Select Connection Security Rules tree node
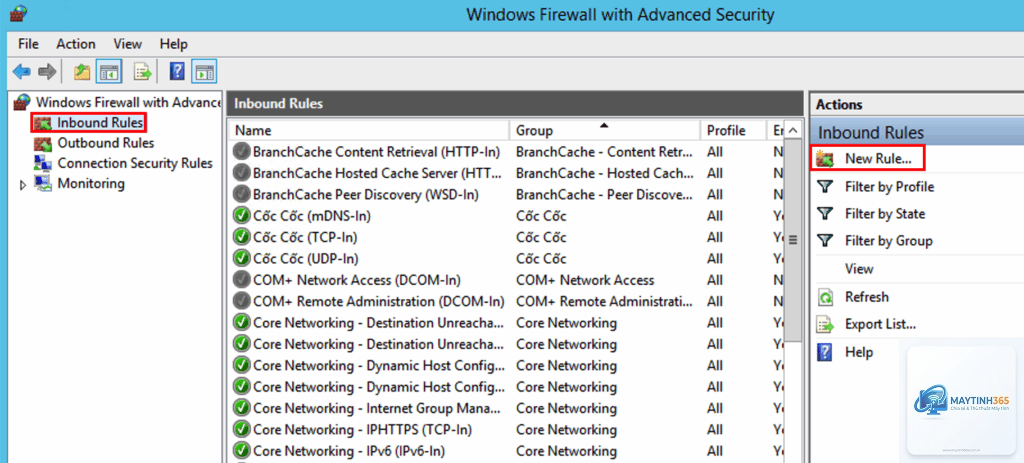Image resolution: width=1024 pixels, height=463 pixels. [x=135, y=163]
